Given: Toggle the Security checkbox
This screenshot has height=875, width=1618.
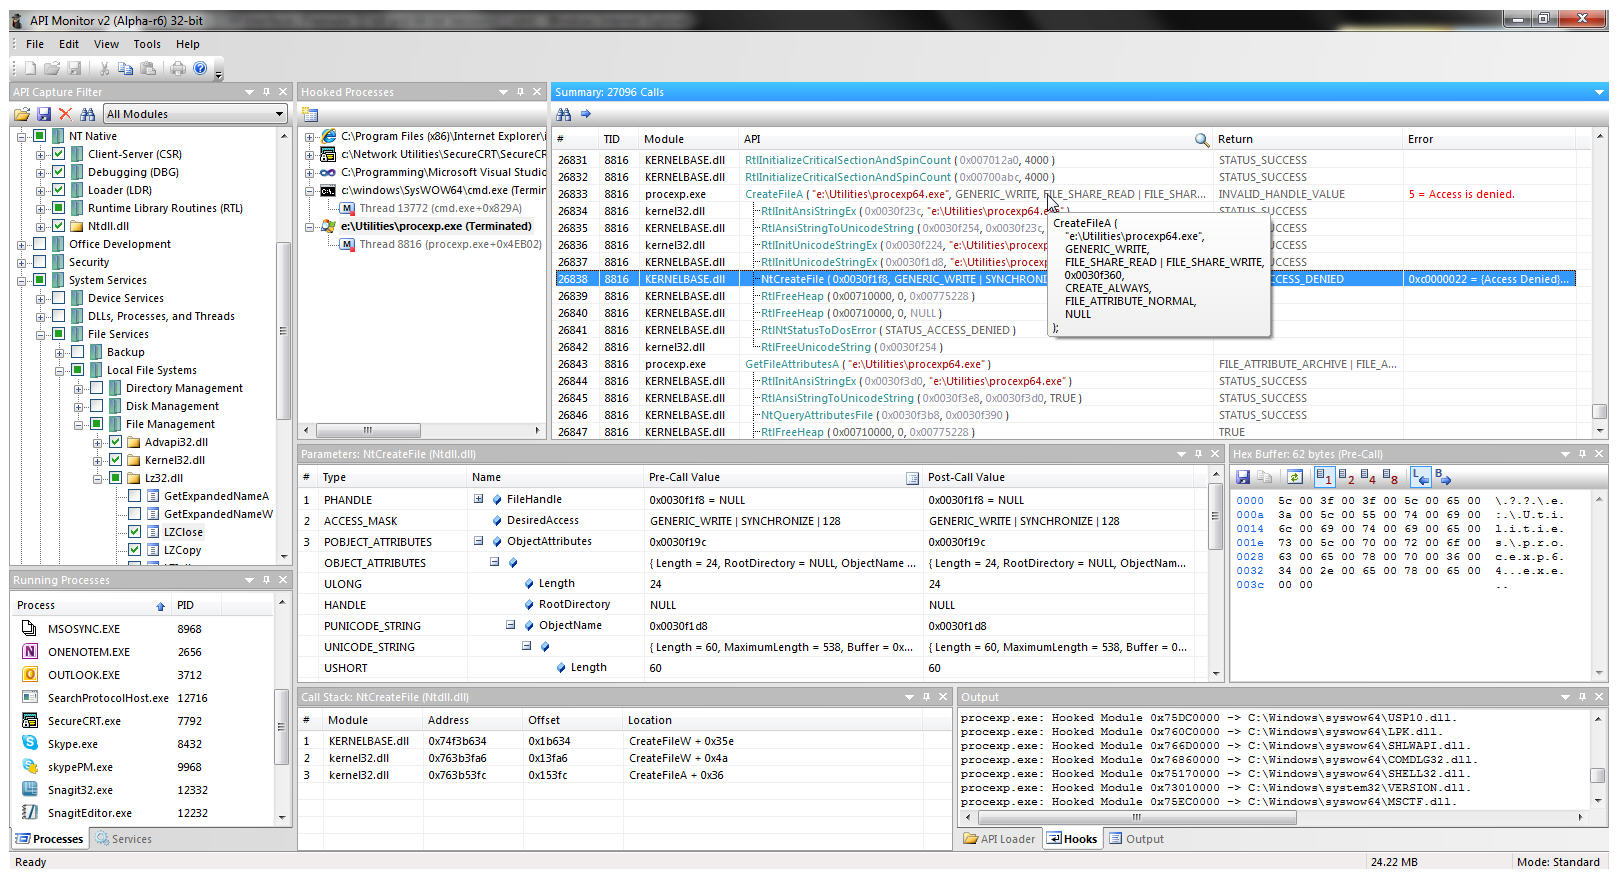Looking at the screenshot, I should tap(39, 262).
